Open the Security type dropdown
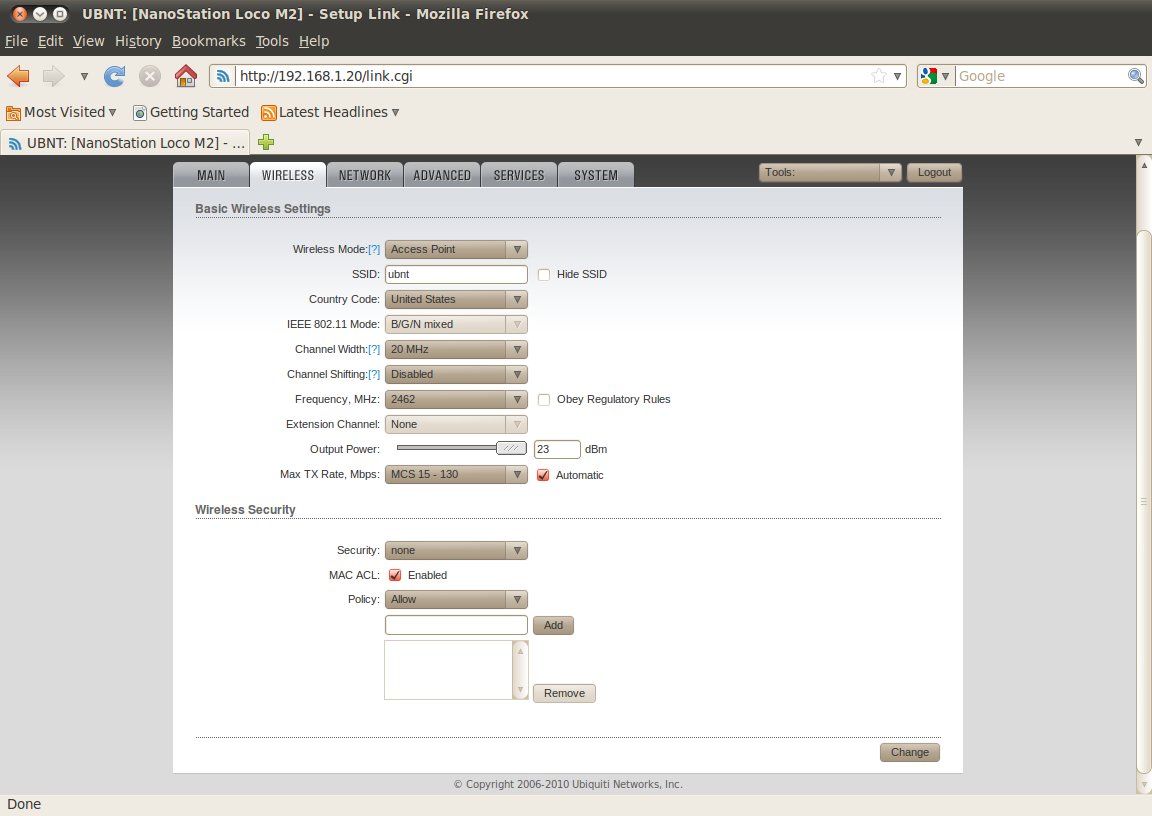The width and height of the screenshot is (1152, 816). coord(456,550)
